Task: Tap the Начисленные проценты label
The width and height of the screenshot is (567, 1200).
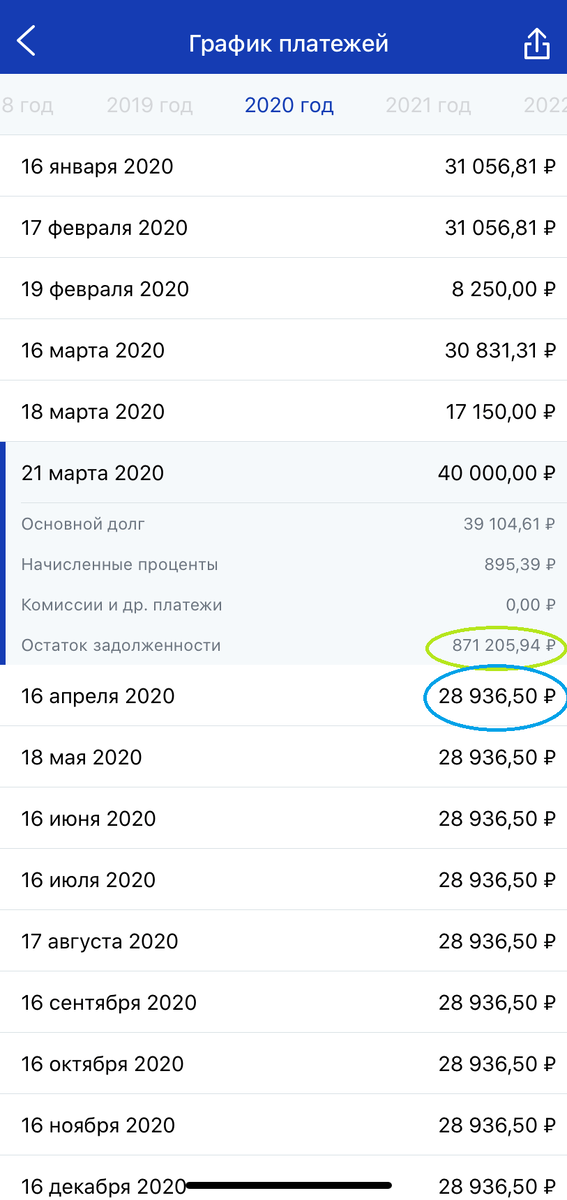Action: [x=120, y=564]
